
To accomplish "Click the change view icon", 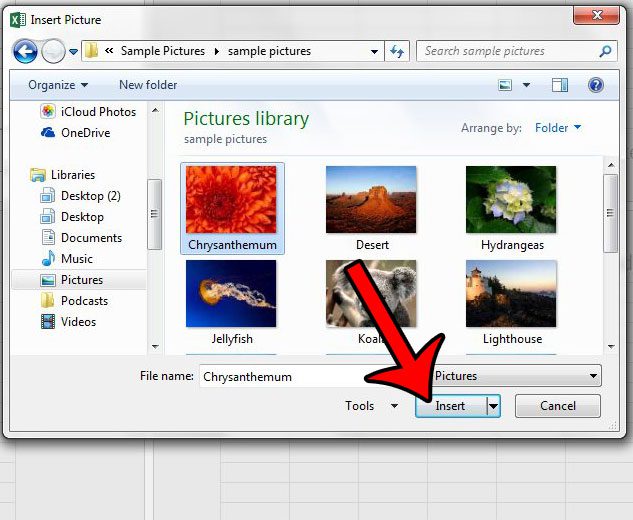I will [505, 85].
